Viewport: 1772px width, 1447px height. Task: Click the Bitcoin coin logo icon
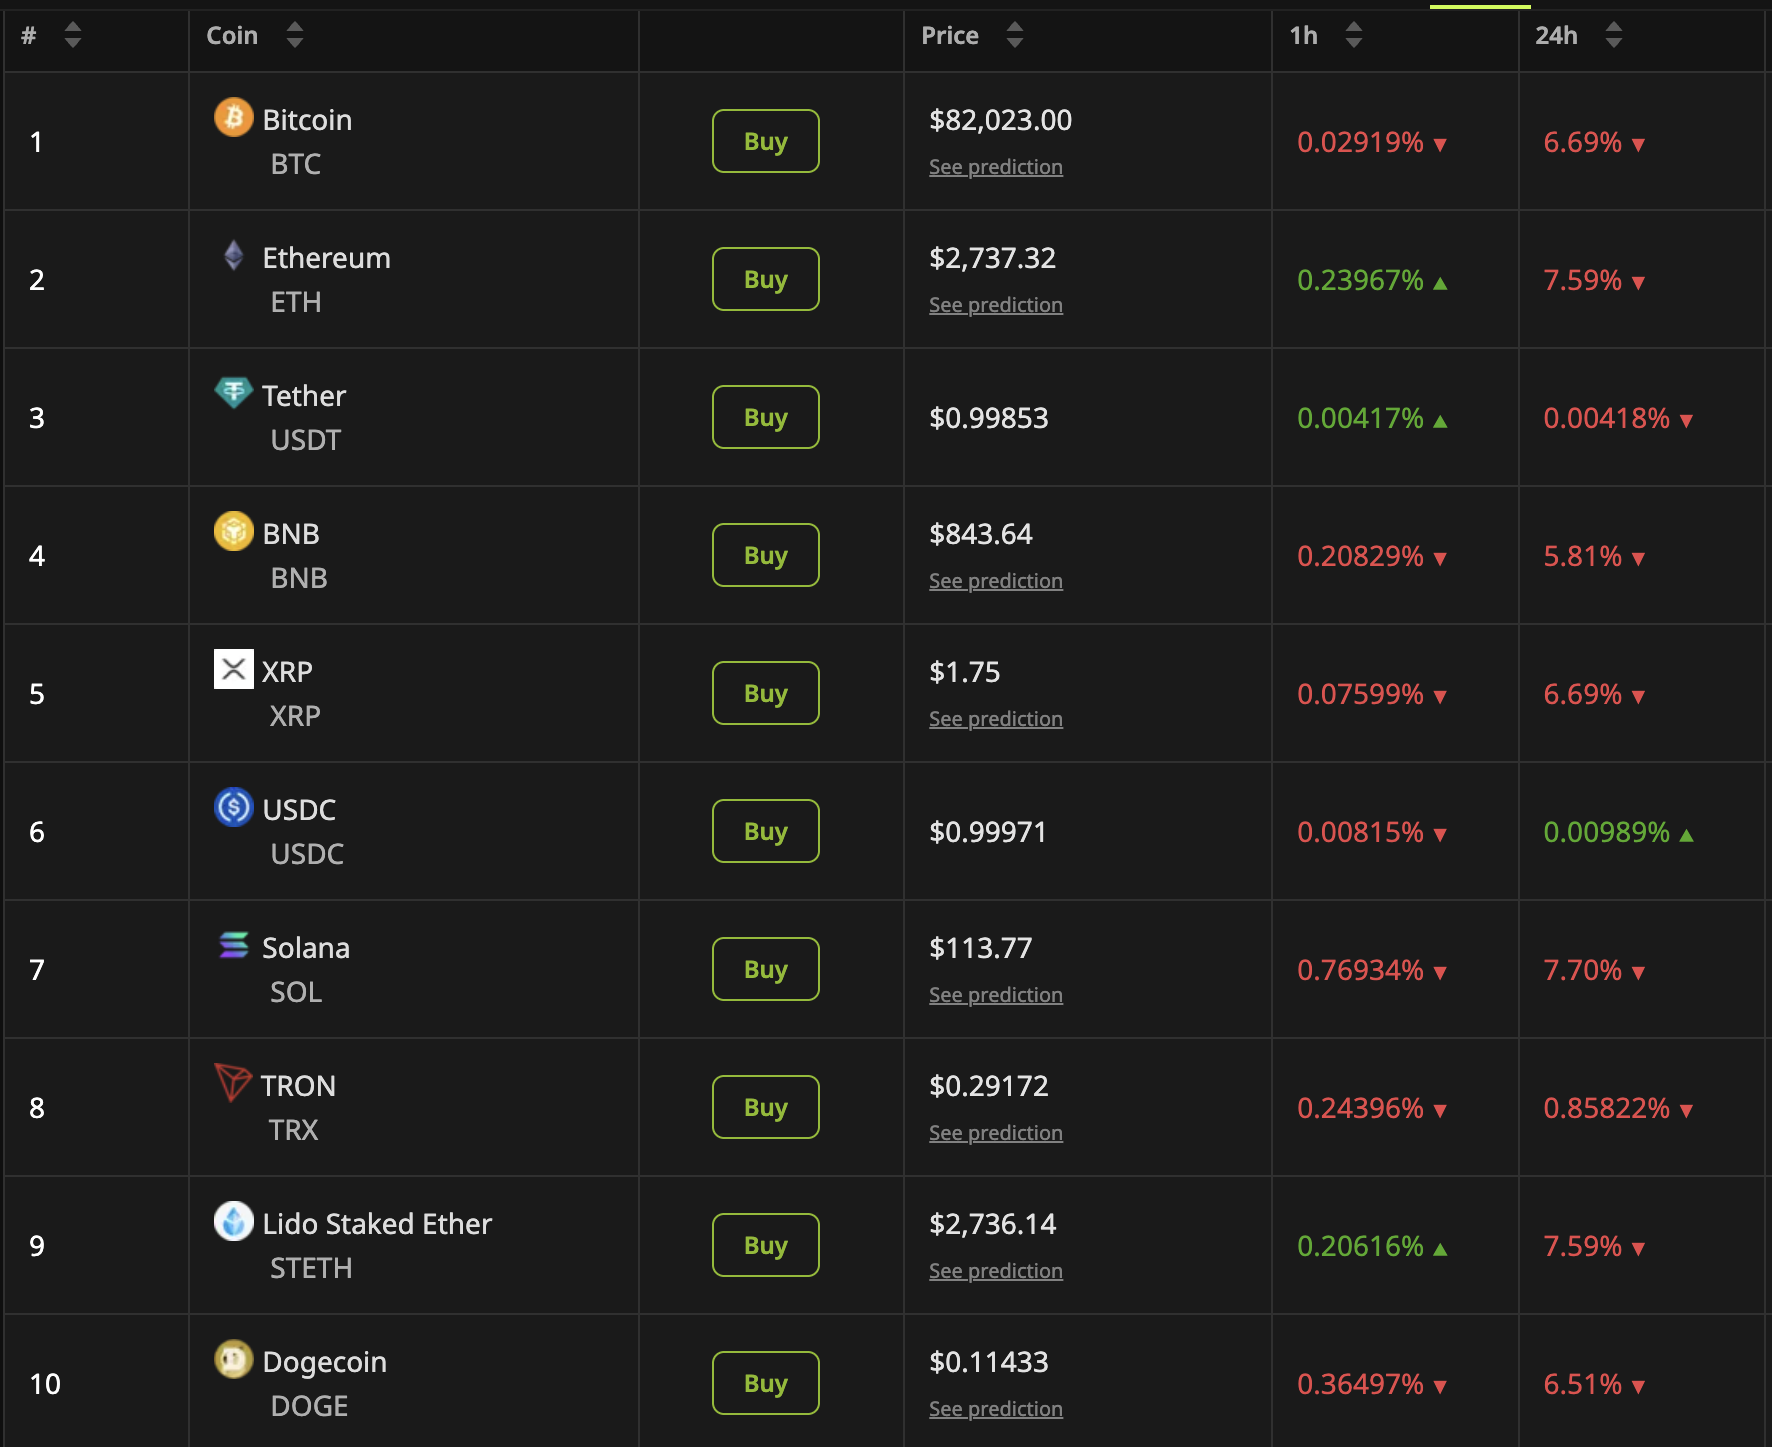(233, 118)
